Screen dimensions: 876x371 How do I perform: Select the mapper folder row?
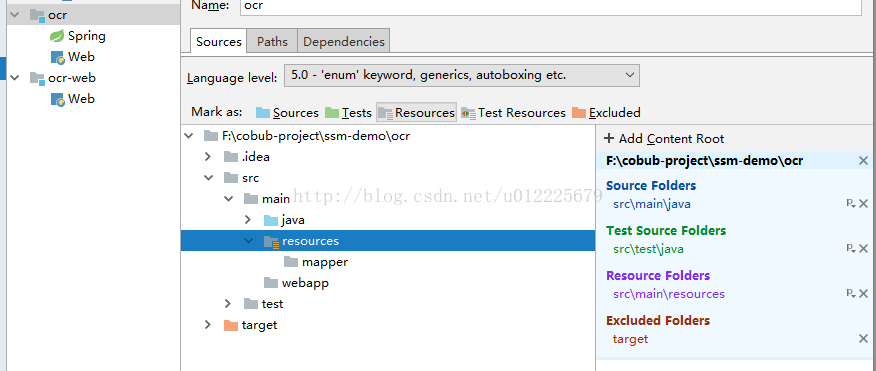tap(388, 262)
